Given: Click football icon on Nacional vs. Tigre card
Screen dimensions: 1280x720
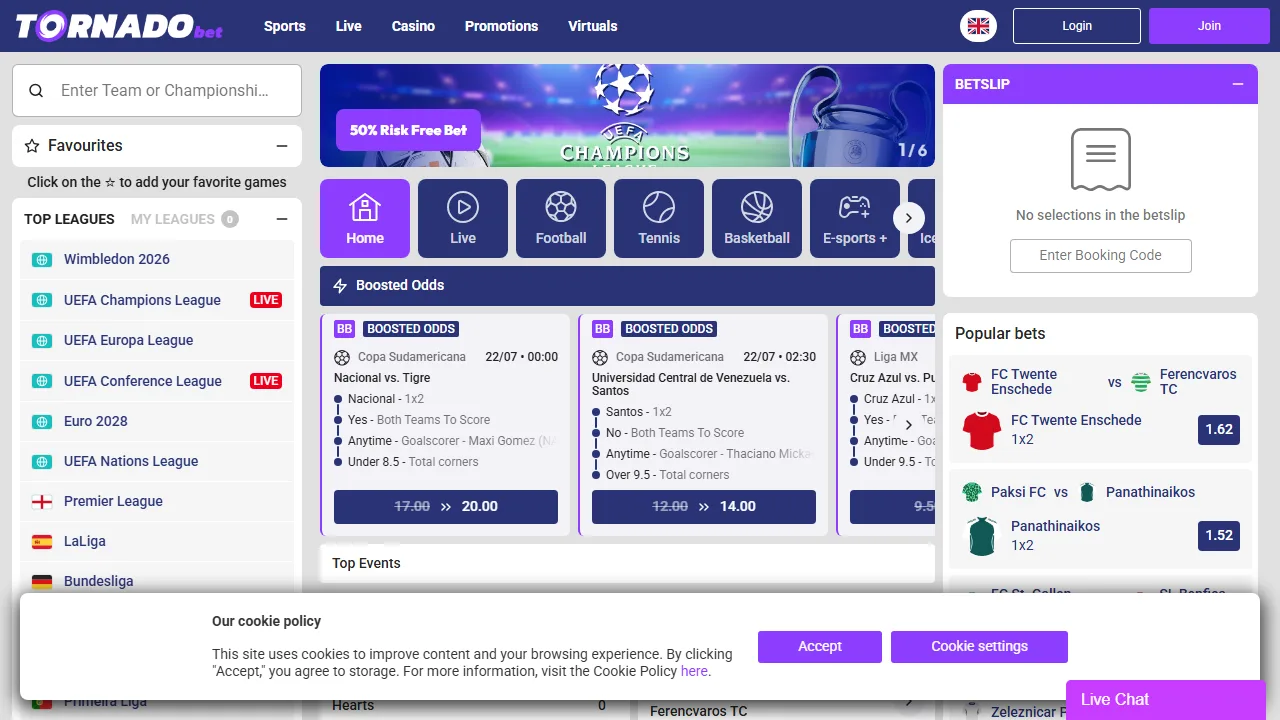Looking at the screenshot, I should click(x=342, y=357).
